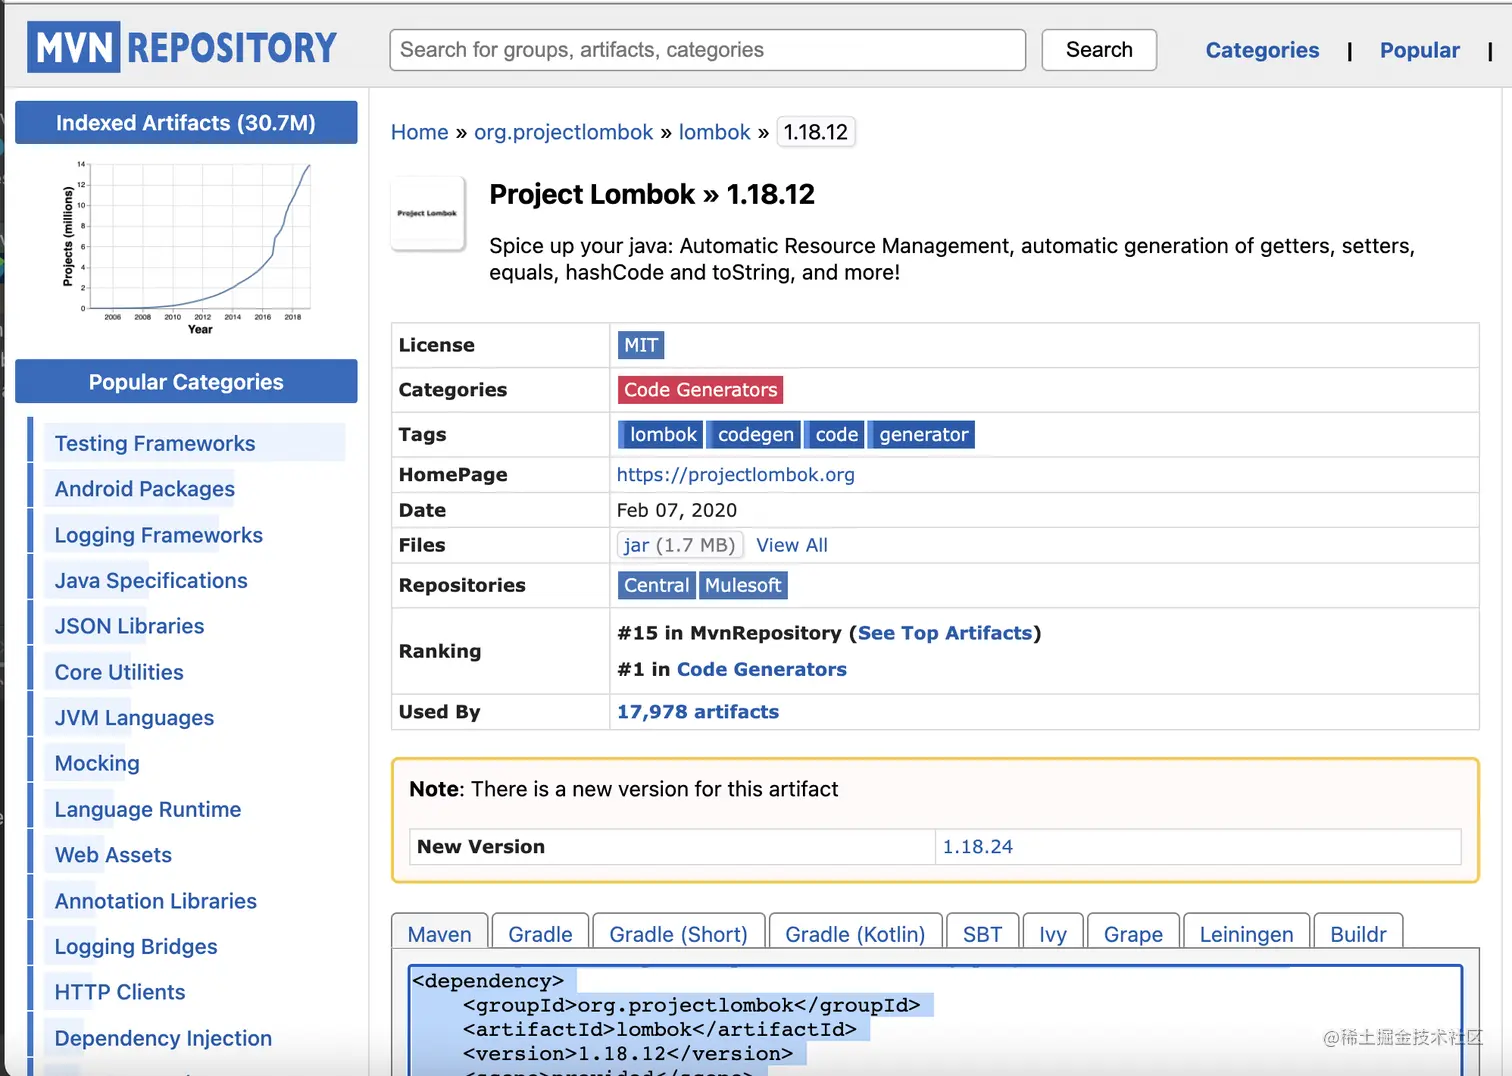The image size is (1512, 1076).
Task: Switch to the Maven tab
Action: pyautogui.click(x=440, y=931)
